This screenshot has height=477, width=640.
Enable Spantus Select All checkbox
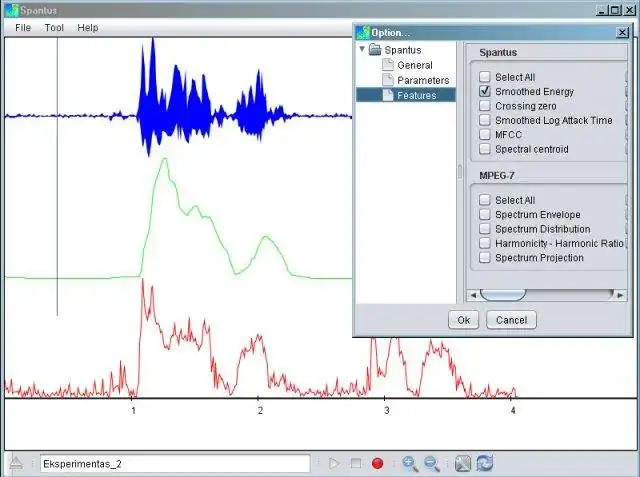pos(484,77)
